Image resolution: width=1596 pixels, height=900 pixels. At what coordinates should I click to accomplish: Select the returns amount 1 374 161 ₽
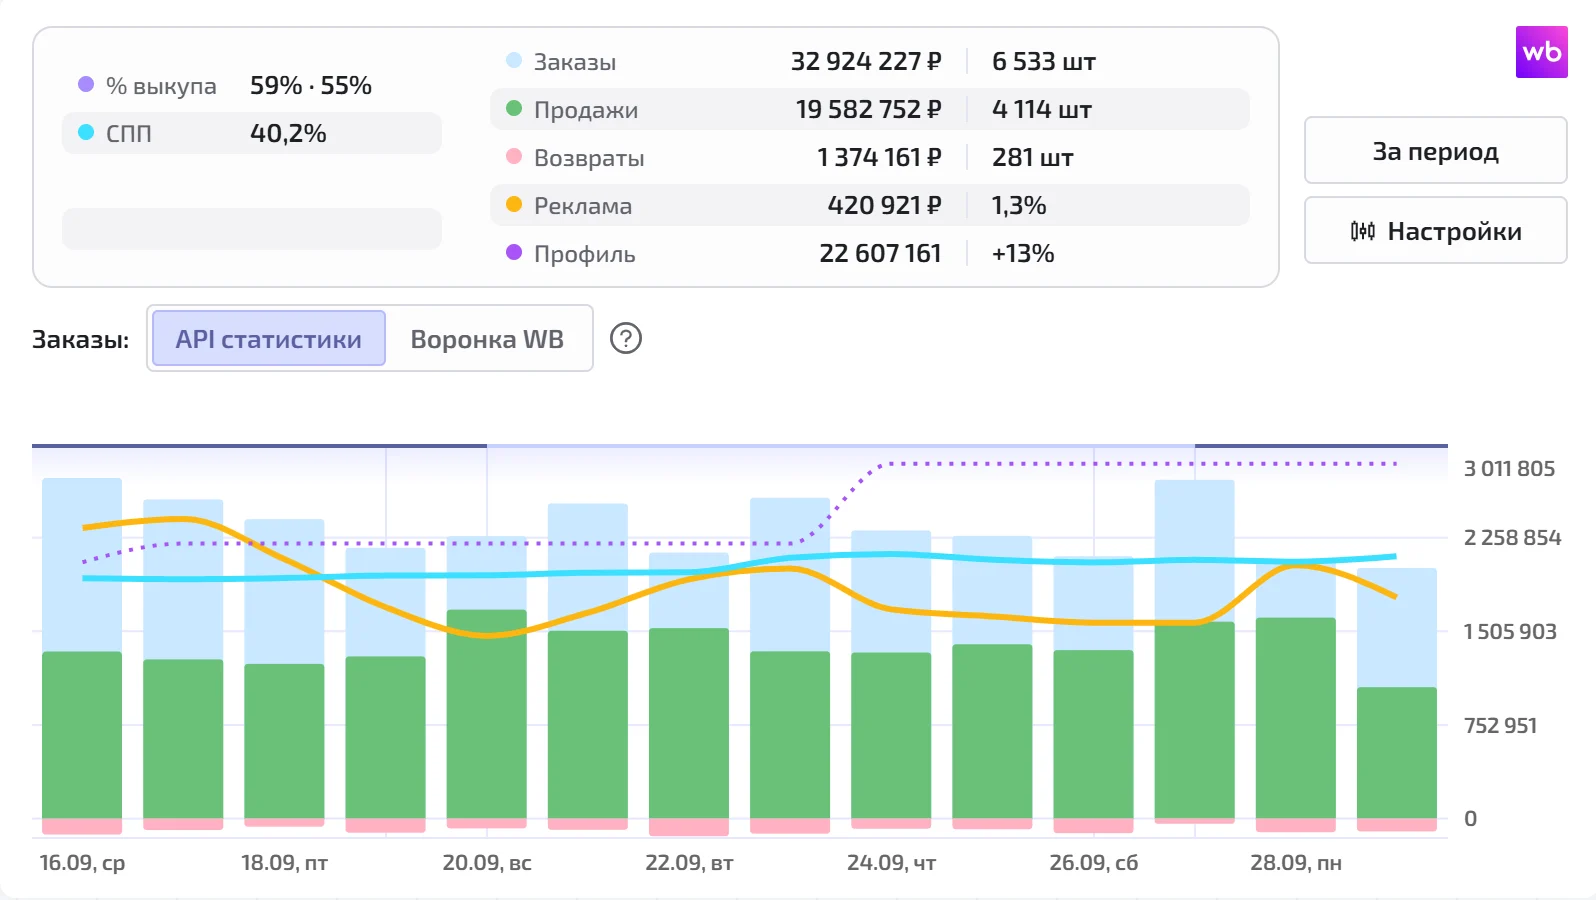(879, 157)
